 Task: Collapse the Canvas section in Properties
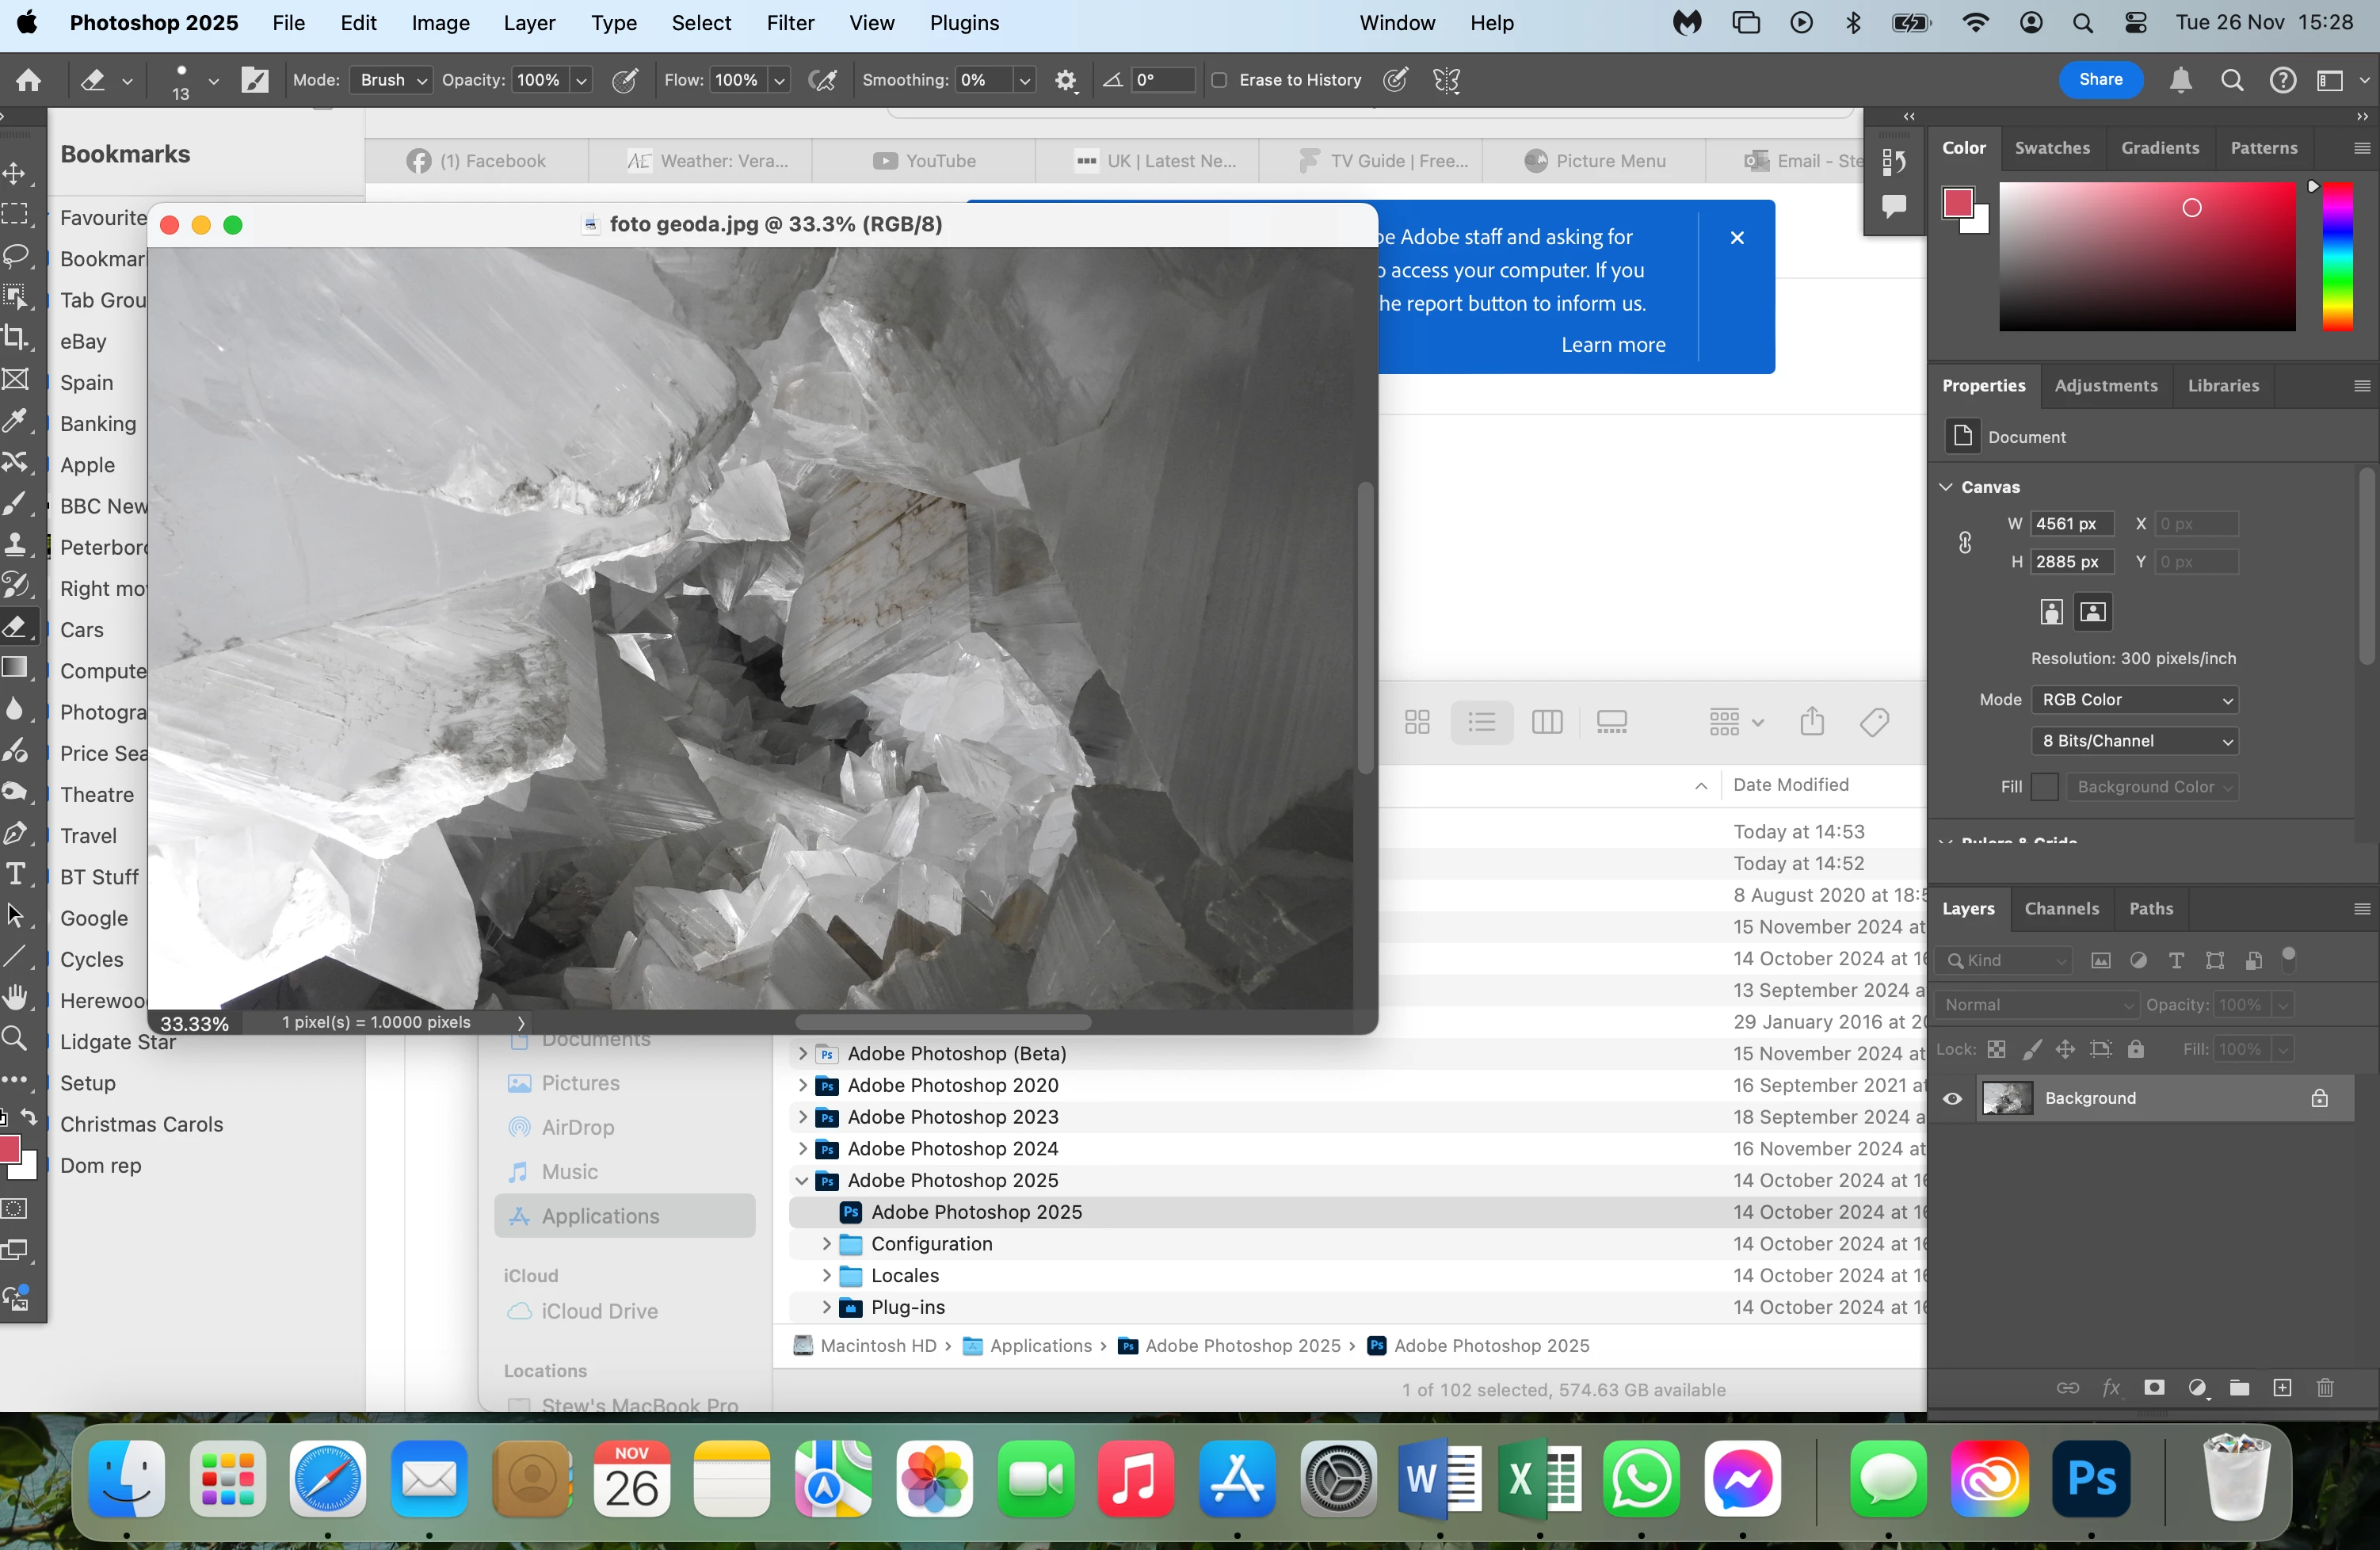(x=1946, y=487)
